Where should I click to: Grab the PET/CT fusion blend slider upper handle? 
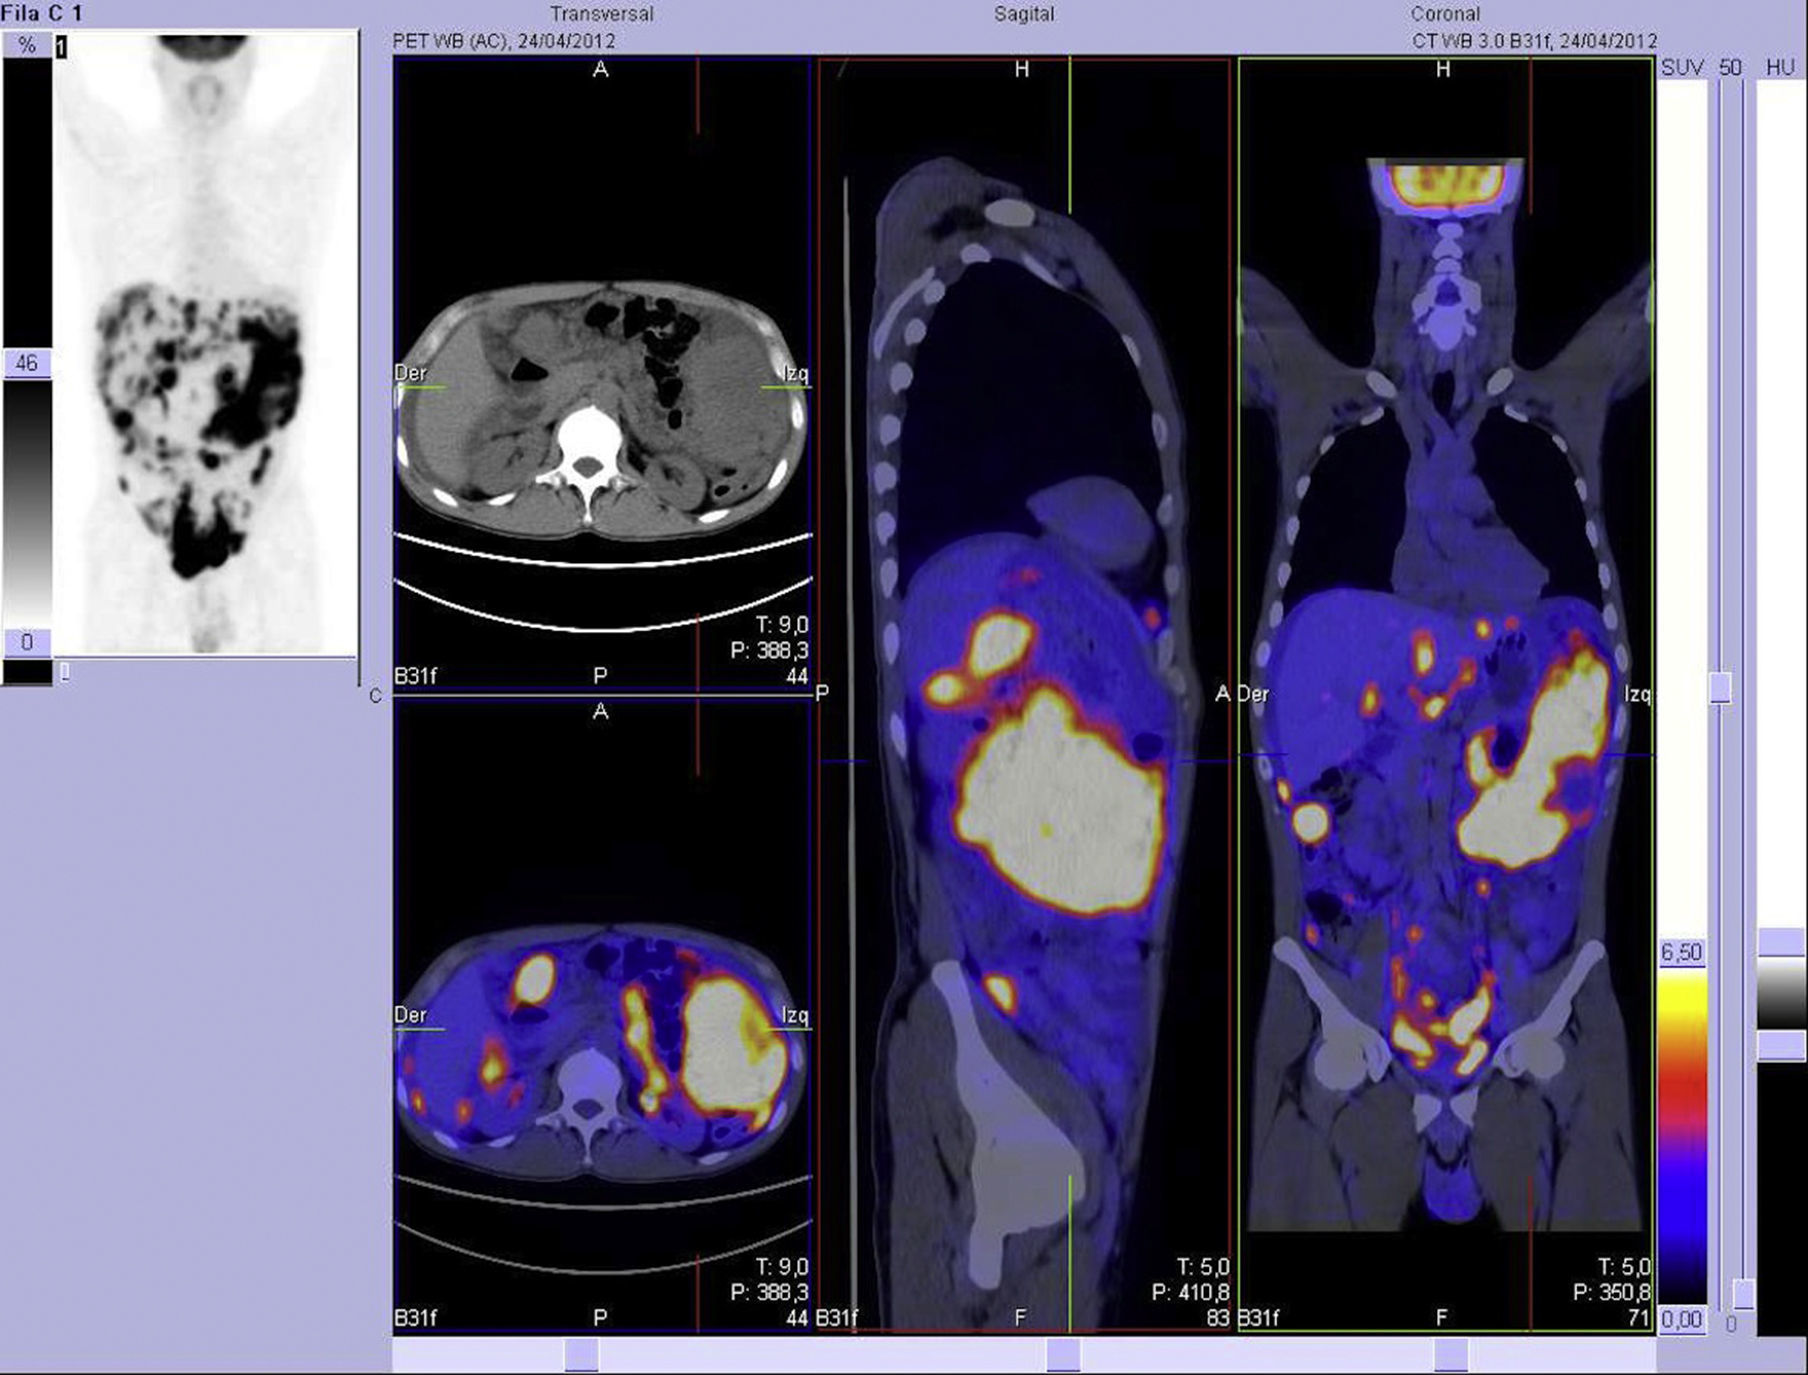coord(1720,688)
